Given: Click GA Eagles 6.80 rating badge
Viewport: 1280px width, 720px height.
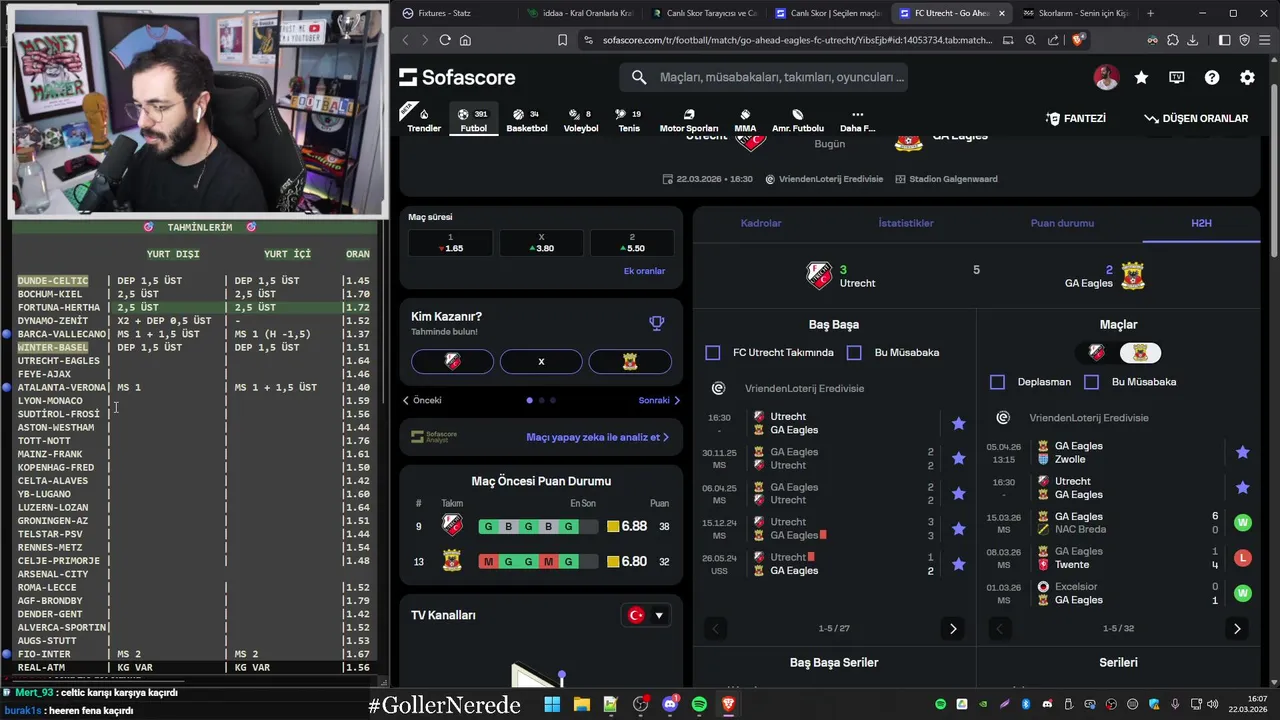Looking at the screenshot, I should (627, 562).
